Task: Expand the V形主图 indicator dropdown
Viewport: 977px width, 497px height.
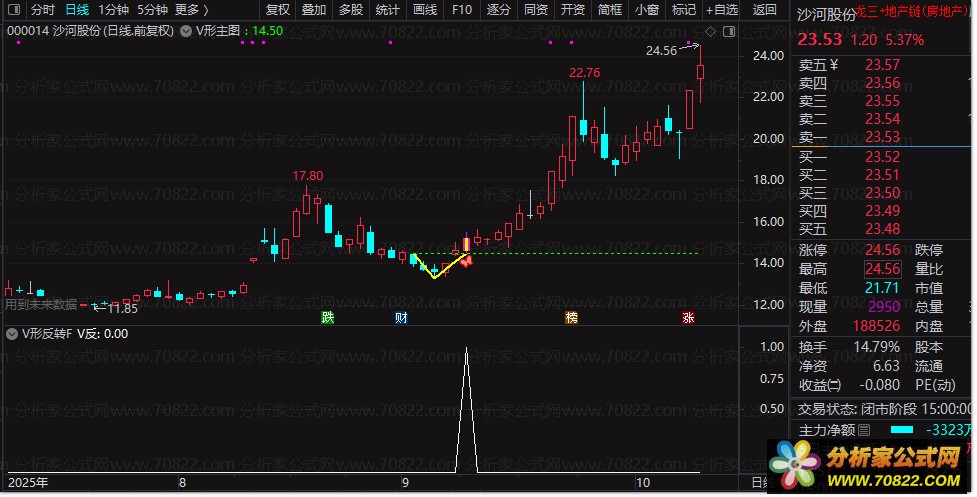Action: pyautogui.click(x=186, y=31)
